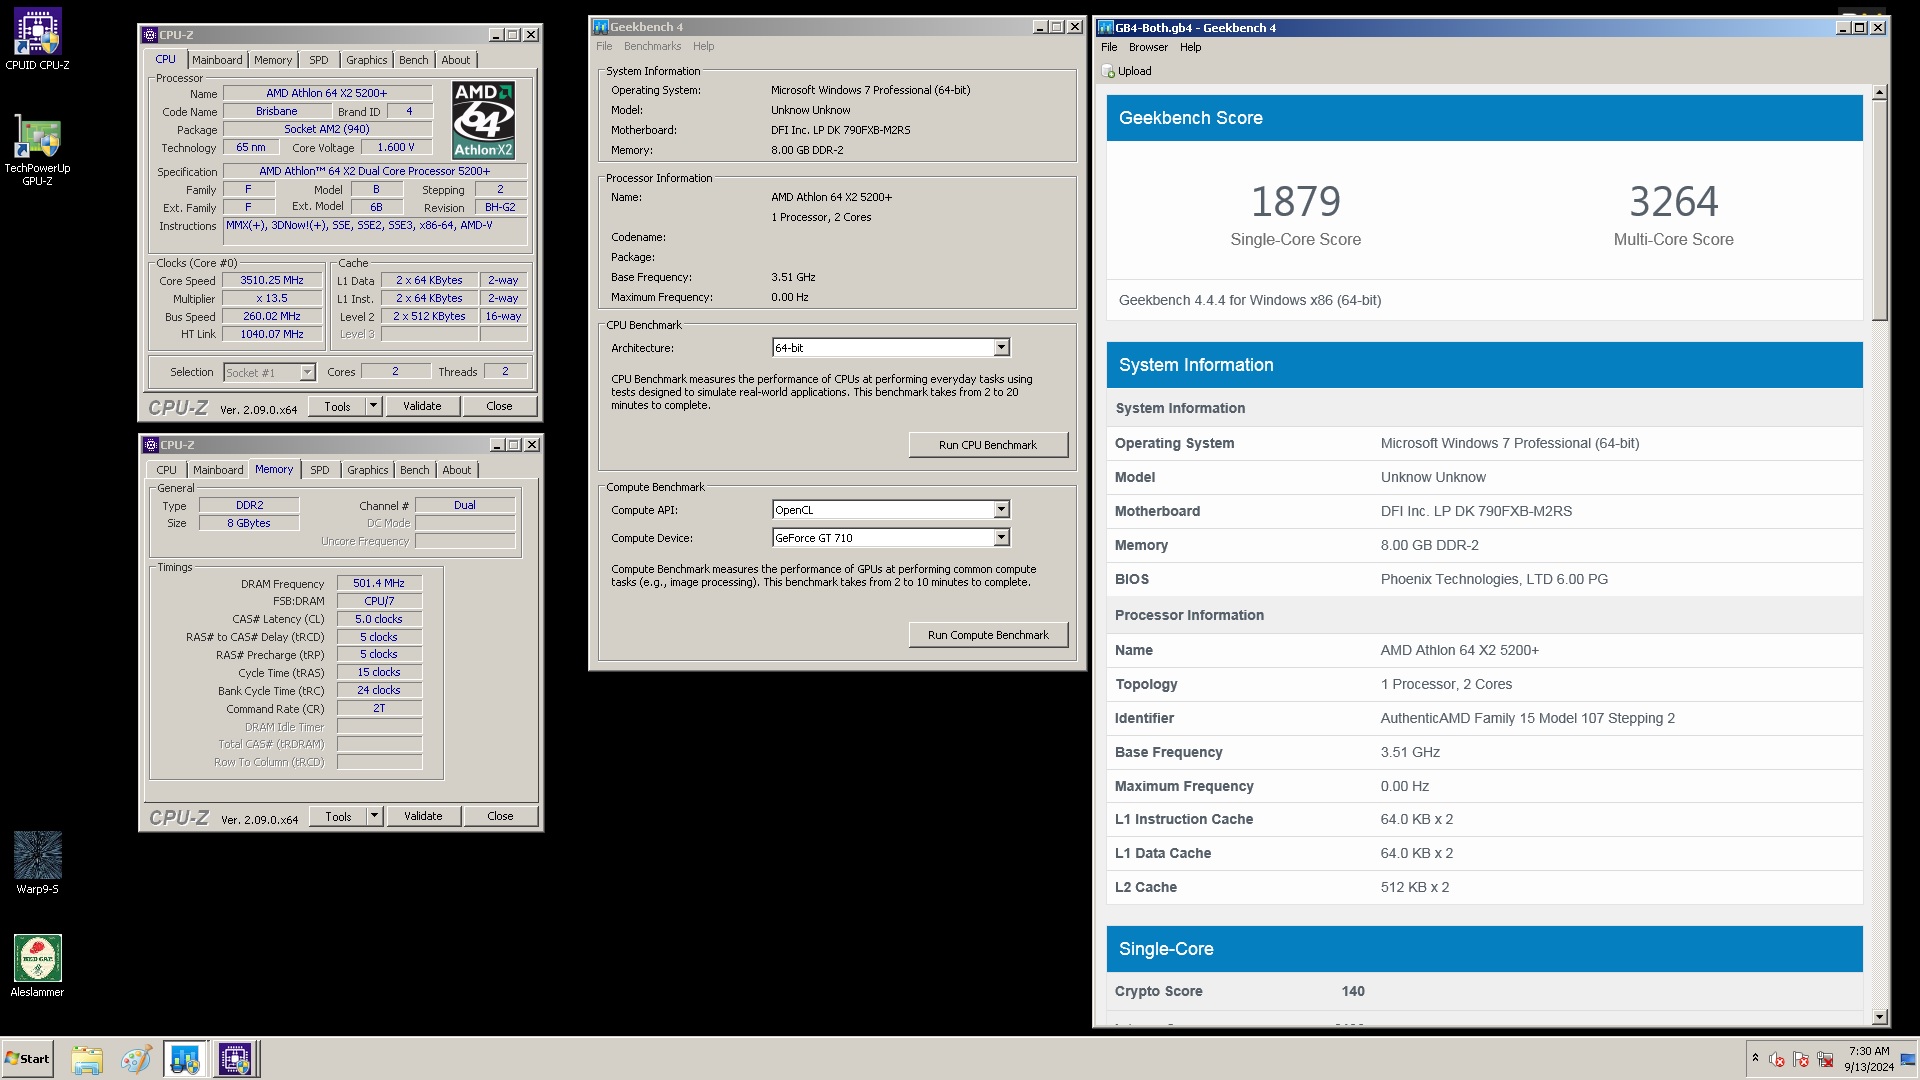Open the Warp9-S desktop icon
Viewport: 1920px width, 1080px height.
click(x=37, y=862)
